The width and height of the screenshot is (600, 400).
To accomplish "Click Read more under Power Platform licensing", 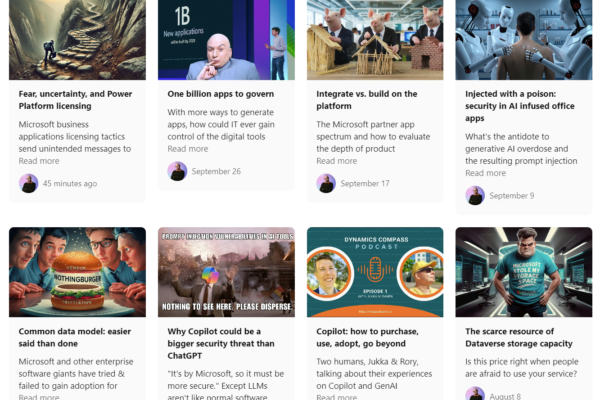I will 39,161.
